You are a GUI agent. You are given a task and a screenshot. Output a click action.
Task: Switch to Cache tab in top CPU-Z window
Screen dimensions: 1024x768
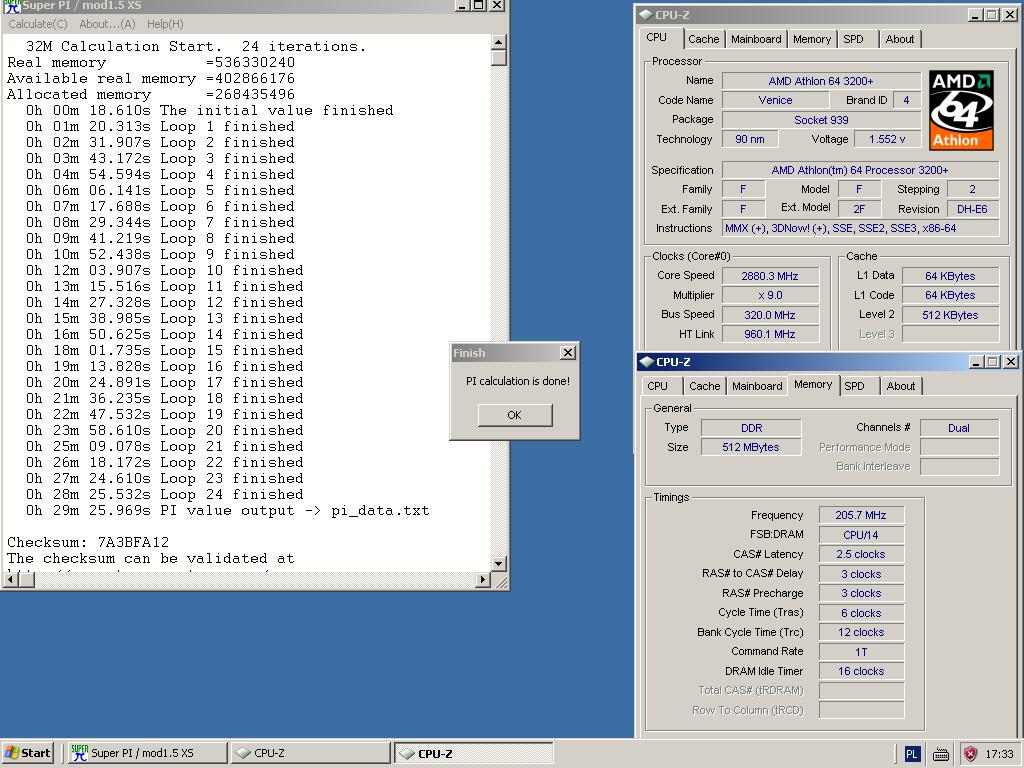click(x=703, y=39)
